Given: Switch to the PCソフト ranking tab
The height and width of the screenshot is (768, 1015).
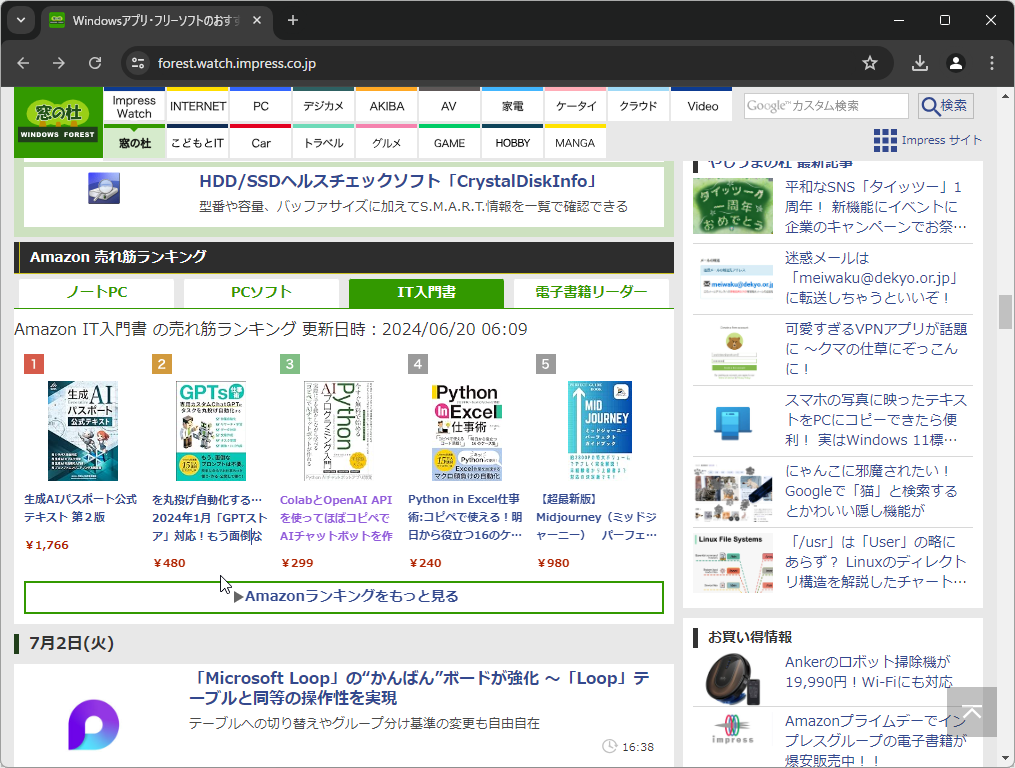Looking at the screenshot, I should (x=260, y=293).
